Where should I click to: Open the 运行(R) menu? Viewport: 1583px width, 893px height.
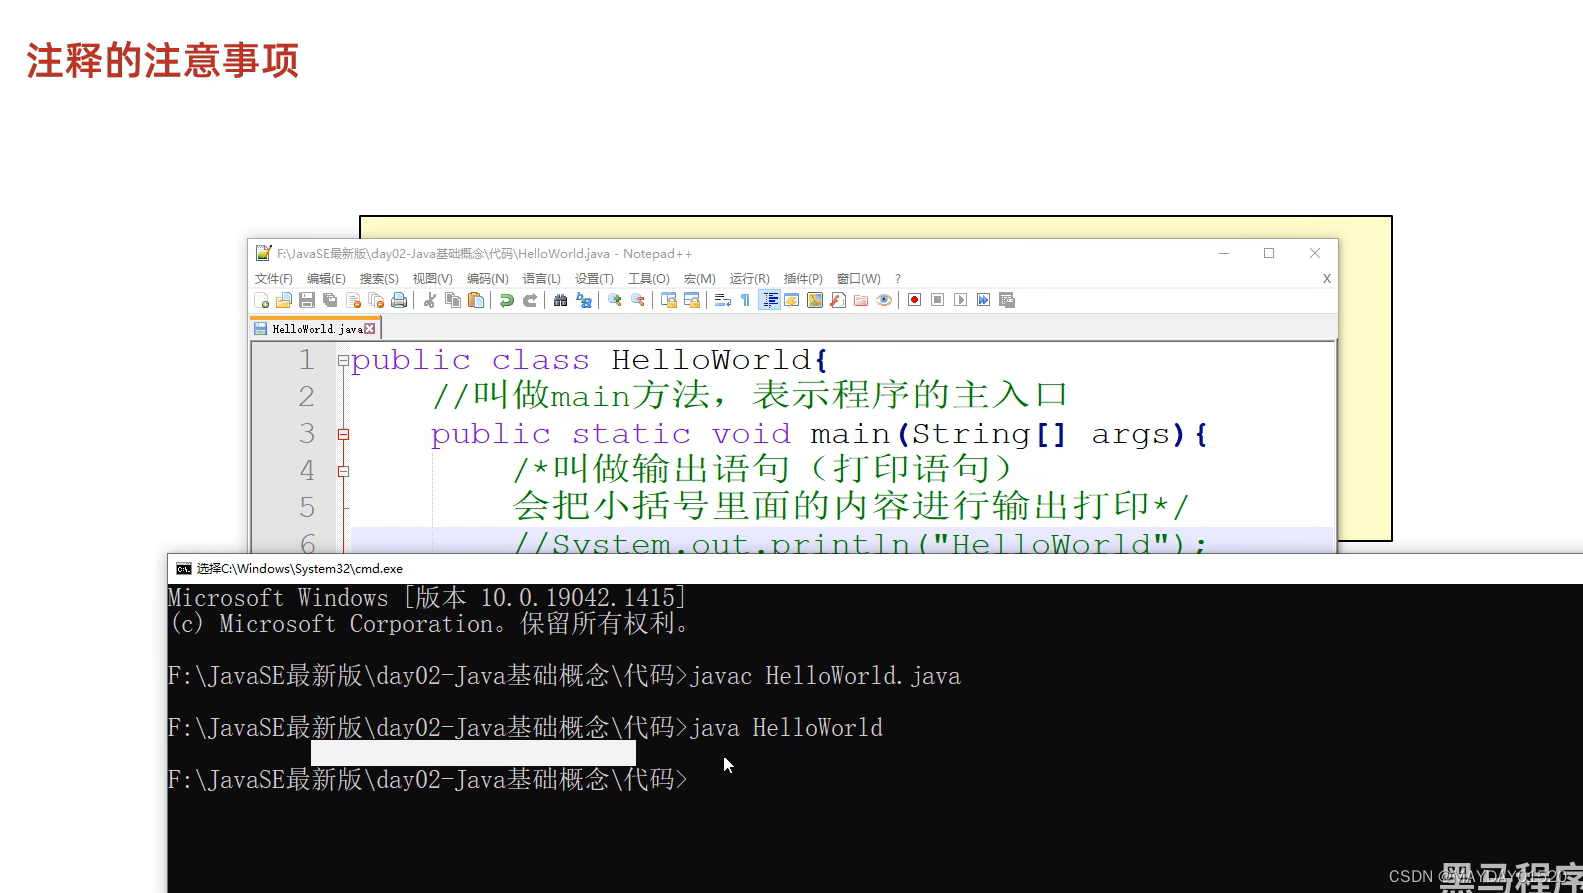coord(750,279)
